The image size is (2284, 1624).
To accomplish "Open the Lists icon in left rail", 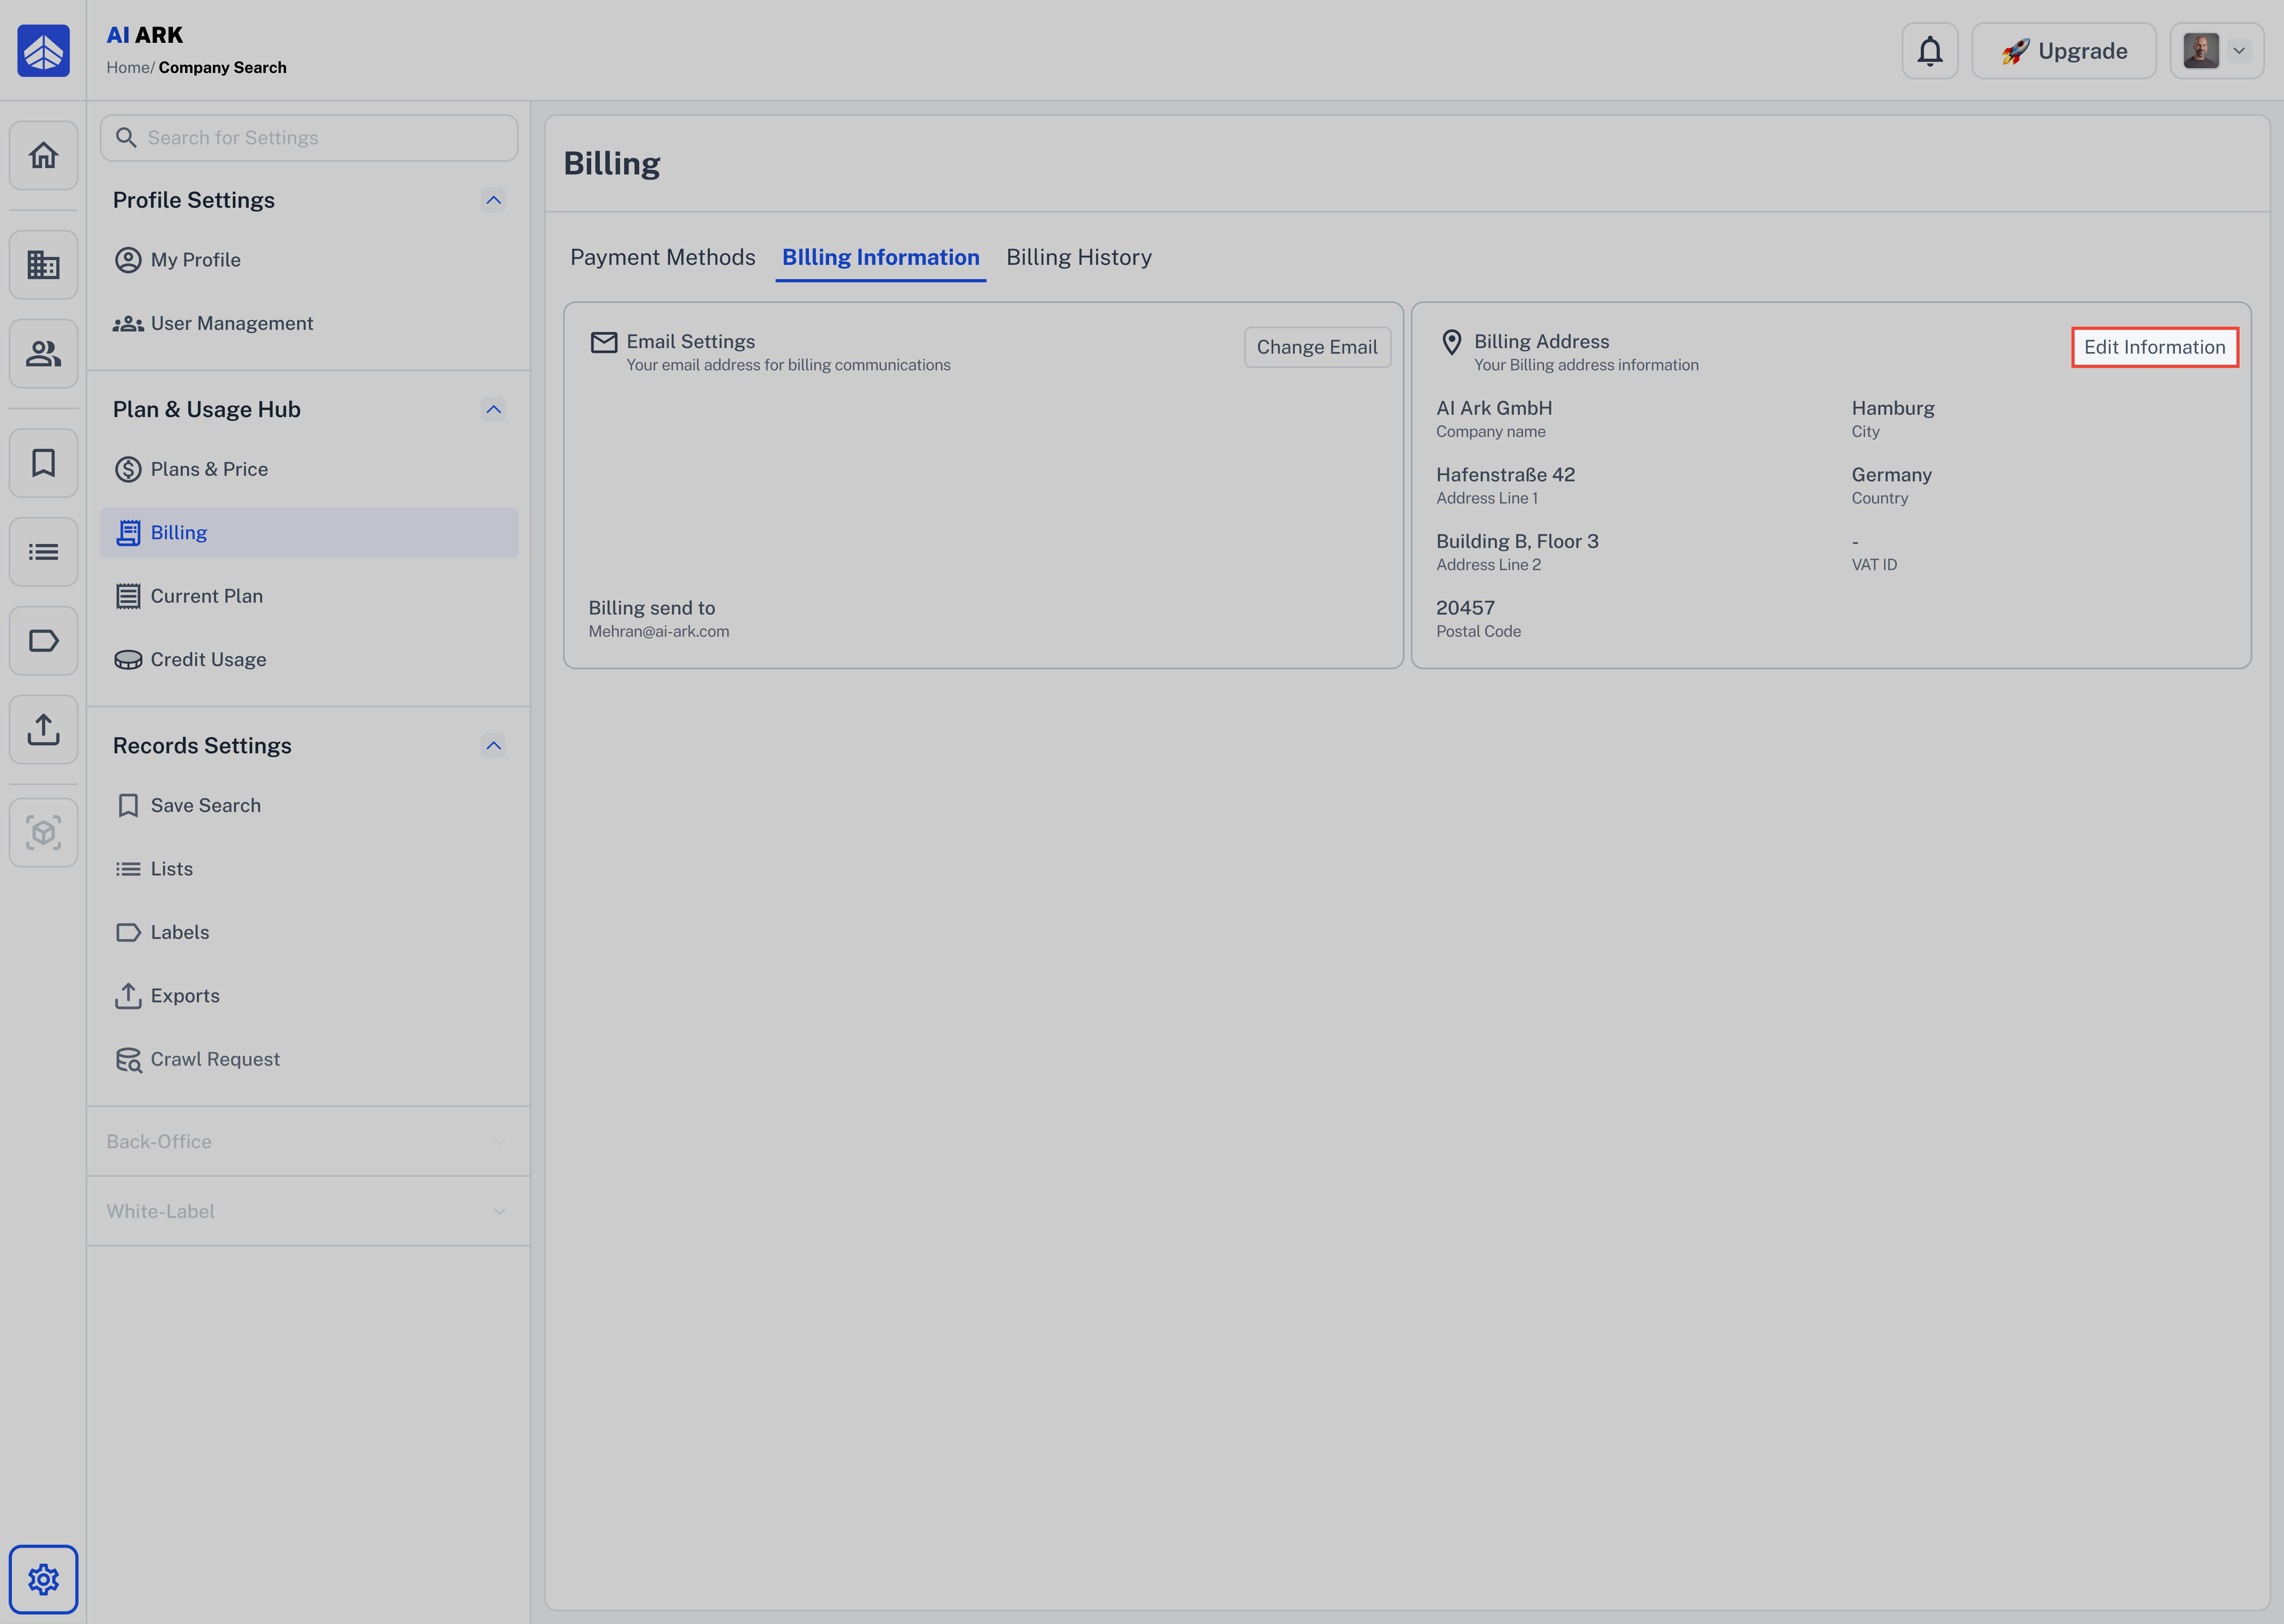I will click(43, 552).
